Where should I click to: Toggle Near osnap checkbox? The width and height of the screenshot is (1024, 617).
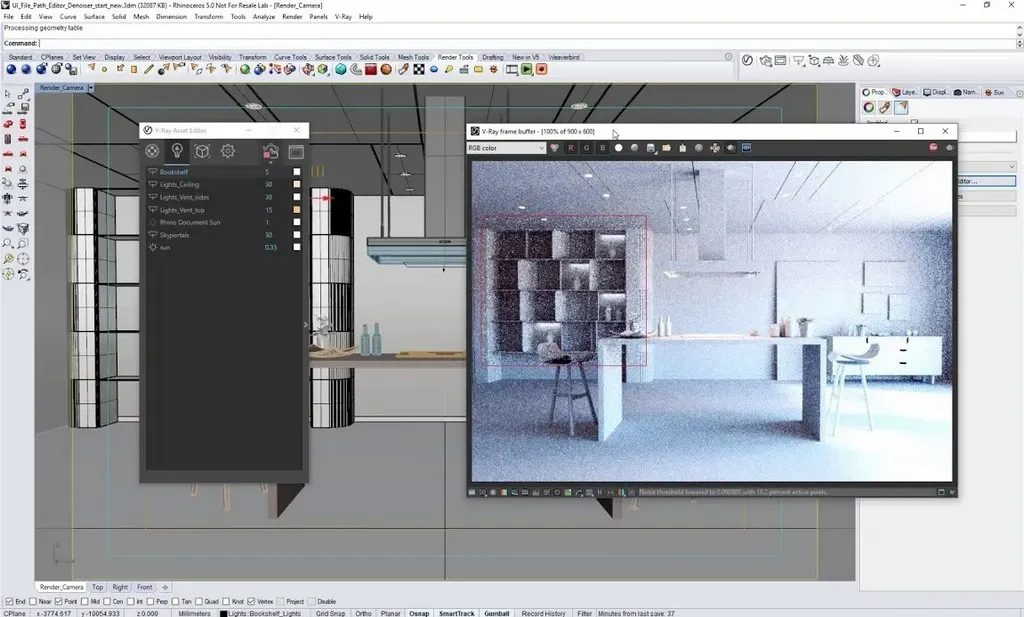tap(33, 601)
